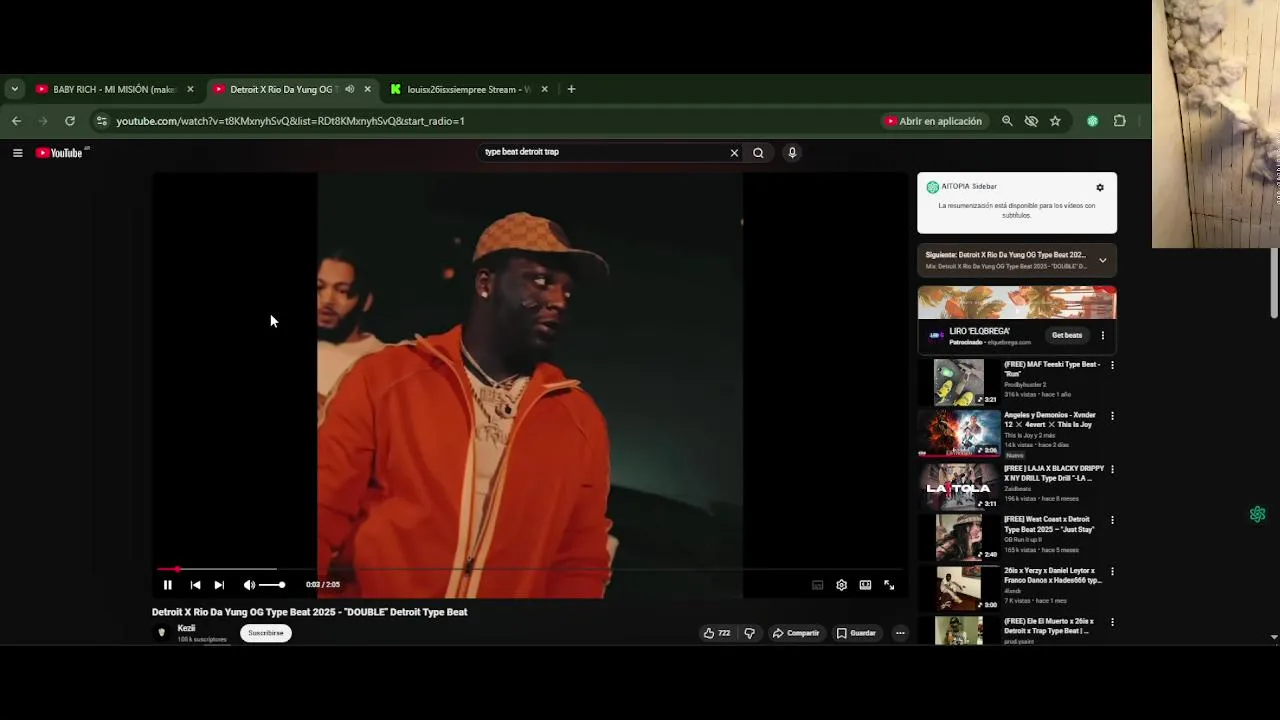The height and width of the screenshot is (720, 1280).
Task: Open West Coast x Detroit 'Just Stay' title
Action: pos(1049,524)
